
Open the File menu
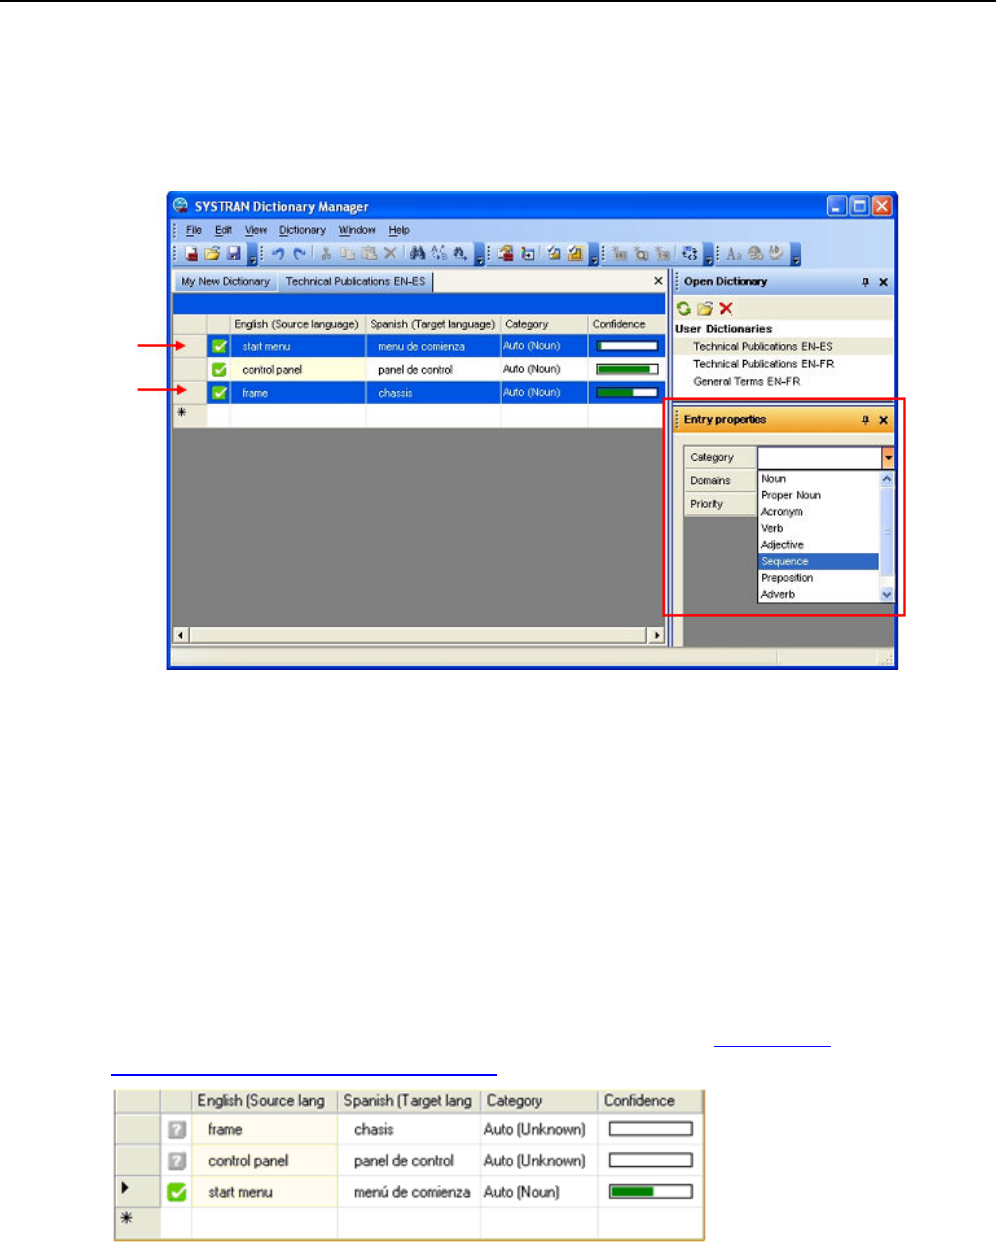click(194, 230)
